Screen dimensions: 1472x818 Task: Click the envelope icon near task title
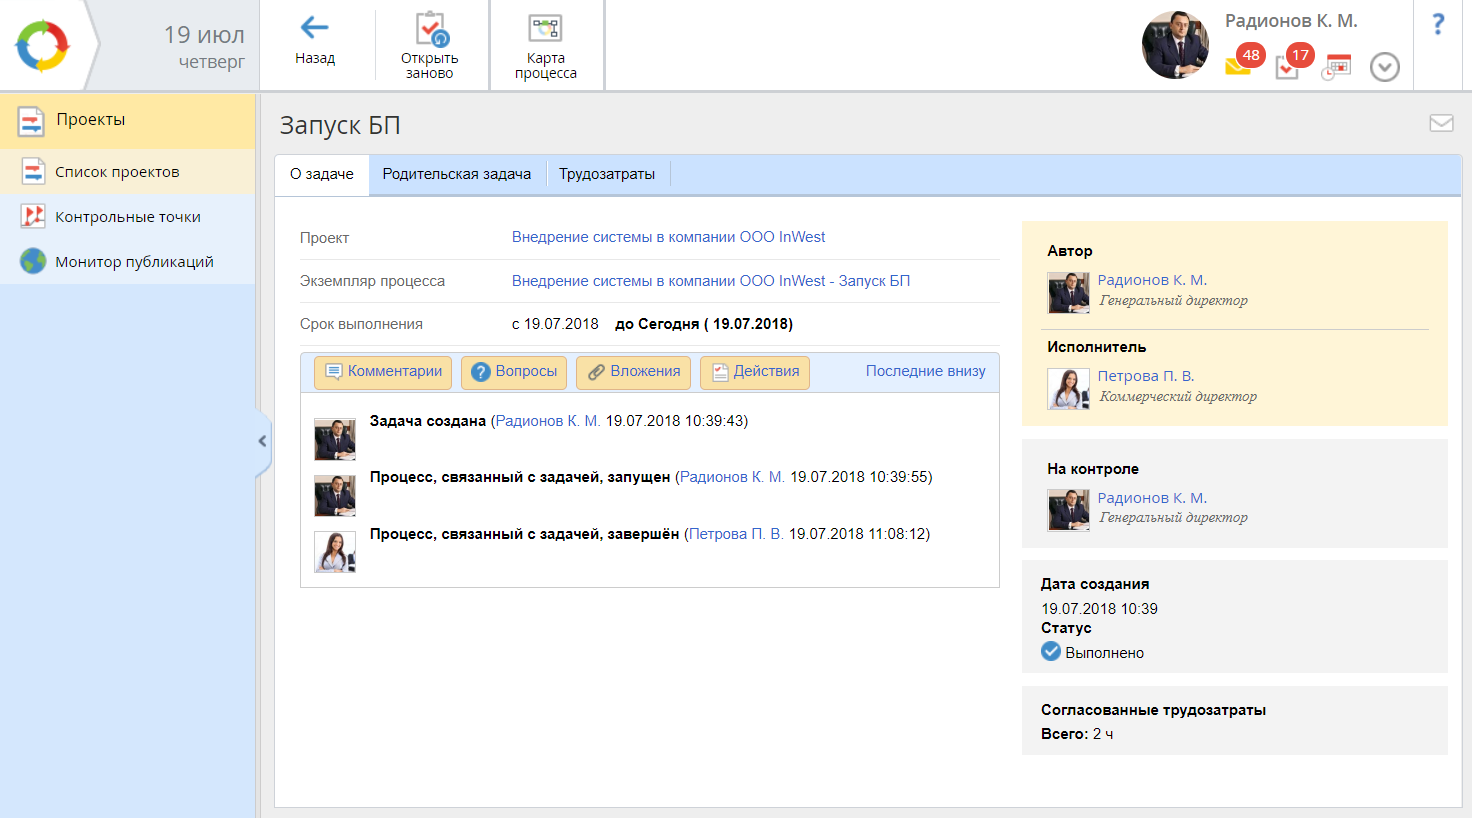pos(1441,123)
